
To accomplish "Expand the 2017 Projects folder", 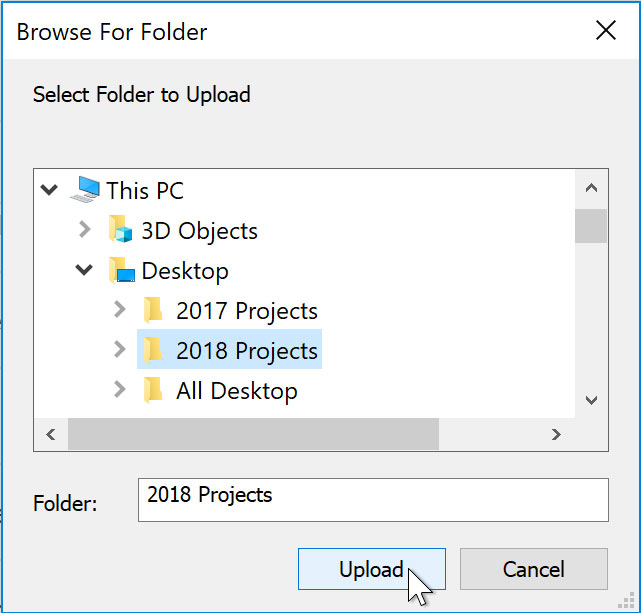I will [x=120, y=311].
